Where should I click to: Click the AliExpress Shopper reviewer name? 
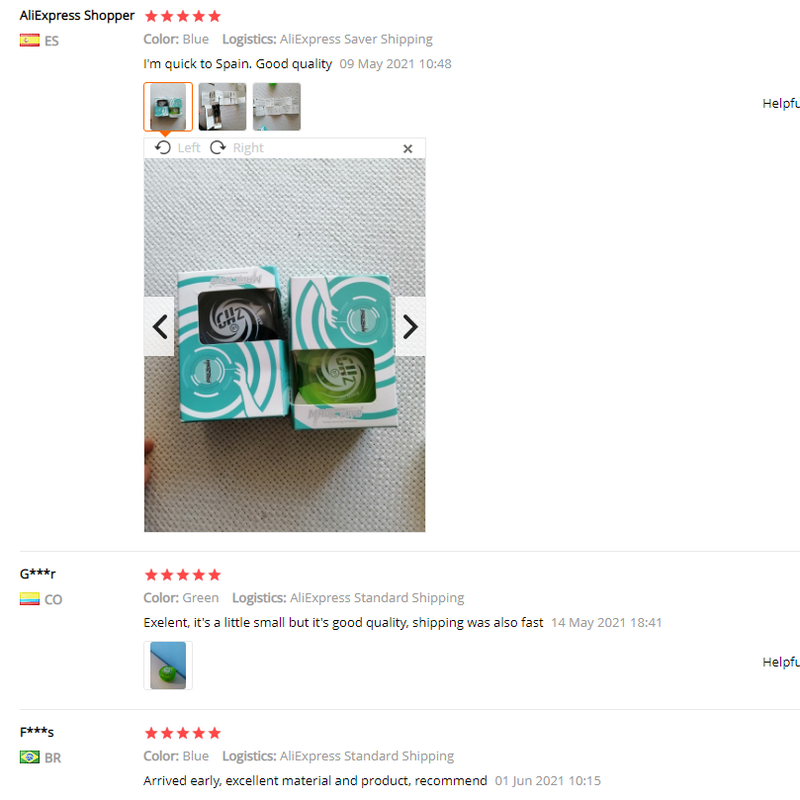tap(77, 15)
